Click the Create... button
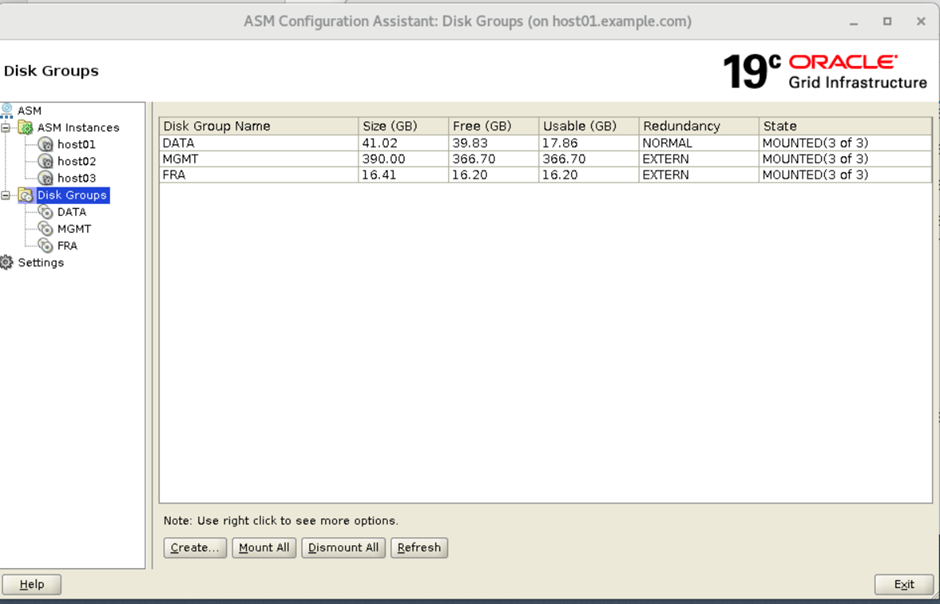Screen dimensions: 940x604 point(195,548)
